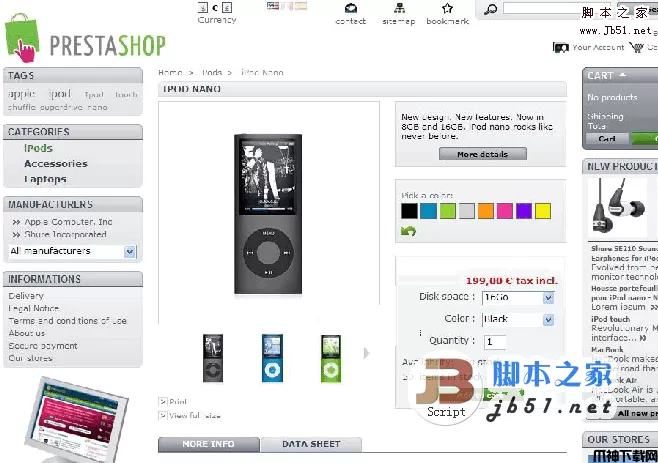Open the Legal Notice link

coord(34,308)
